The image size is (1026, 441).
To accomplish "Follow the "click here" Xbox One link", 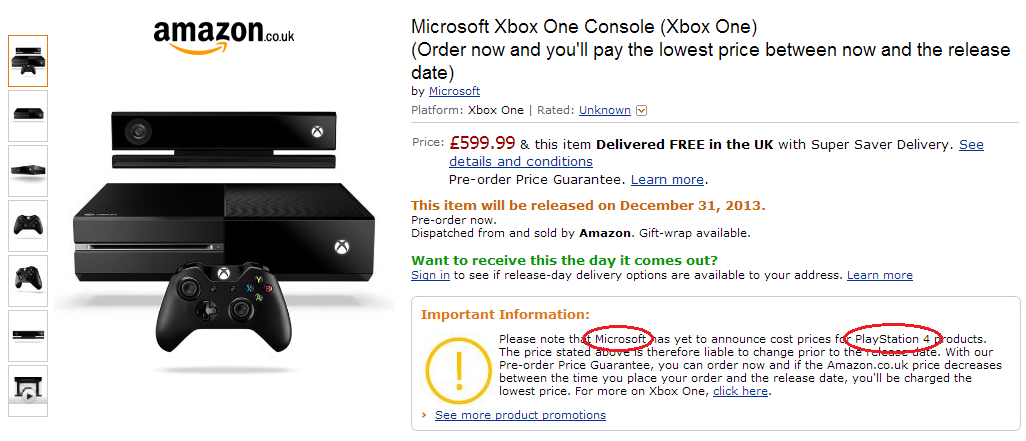I will pyautogui.click(x=740, y=391).
